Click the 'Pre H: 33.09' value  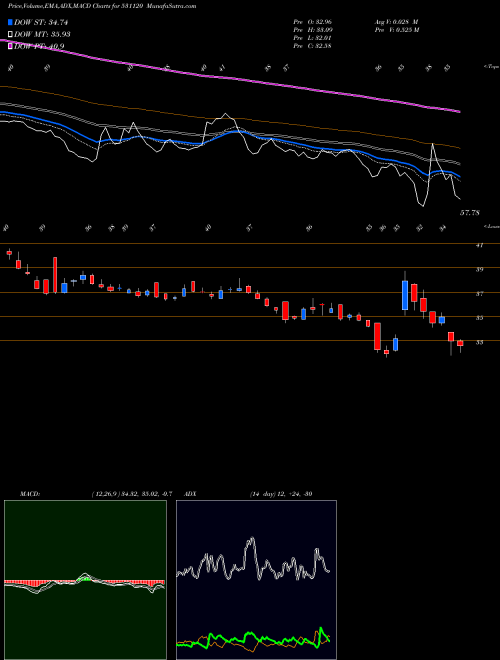312,30
